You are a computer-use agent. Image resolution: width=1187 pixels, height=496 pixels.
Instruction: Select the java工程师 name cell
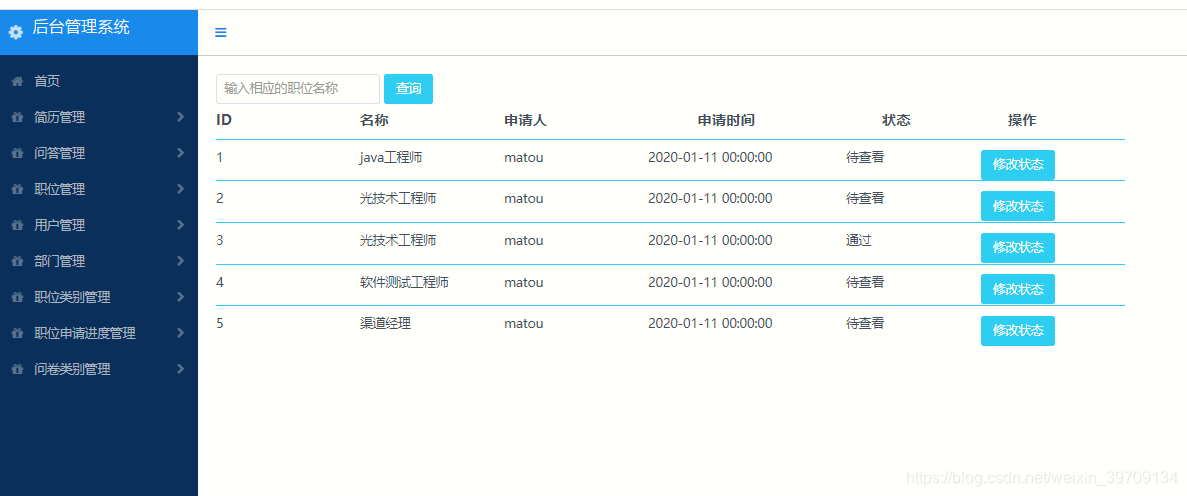[391, 158]
